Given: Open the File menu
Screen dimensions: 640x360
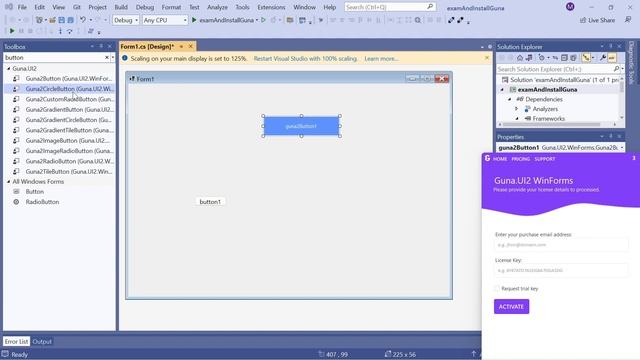Looking at the screenshot, I should pyautogui.click(x=22, y=7).
